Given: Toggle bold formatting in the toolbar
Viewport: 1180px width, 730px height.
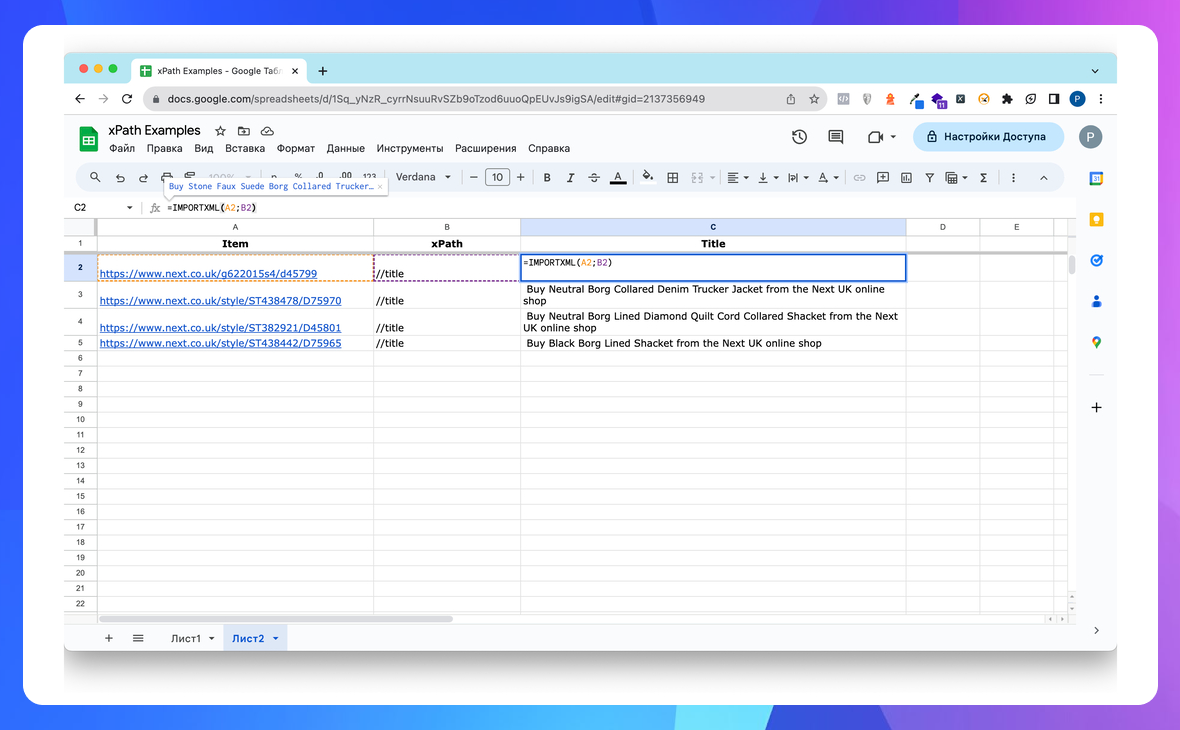Looking at the screenshot, I should 547,178.
